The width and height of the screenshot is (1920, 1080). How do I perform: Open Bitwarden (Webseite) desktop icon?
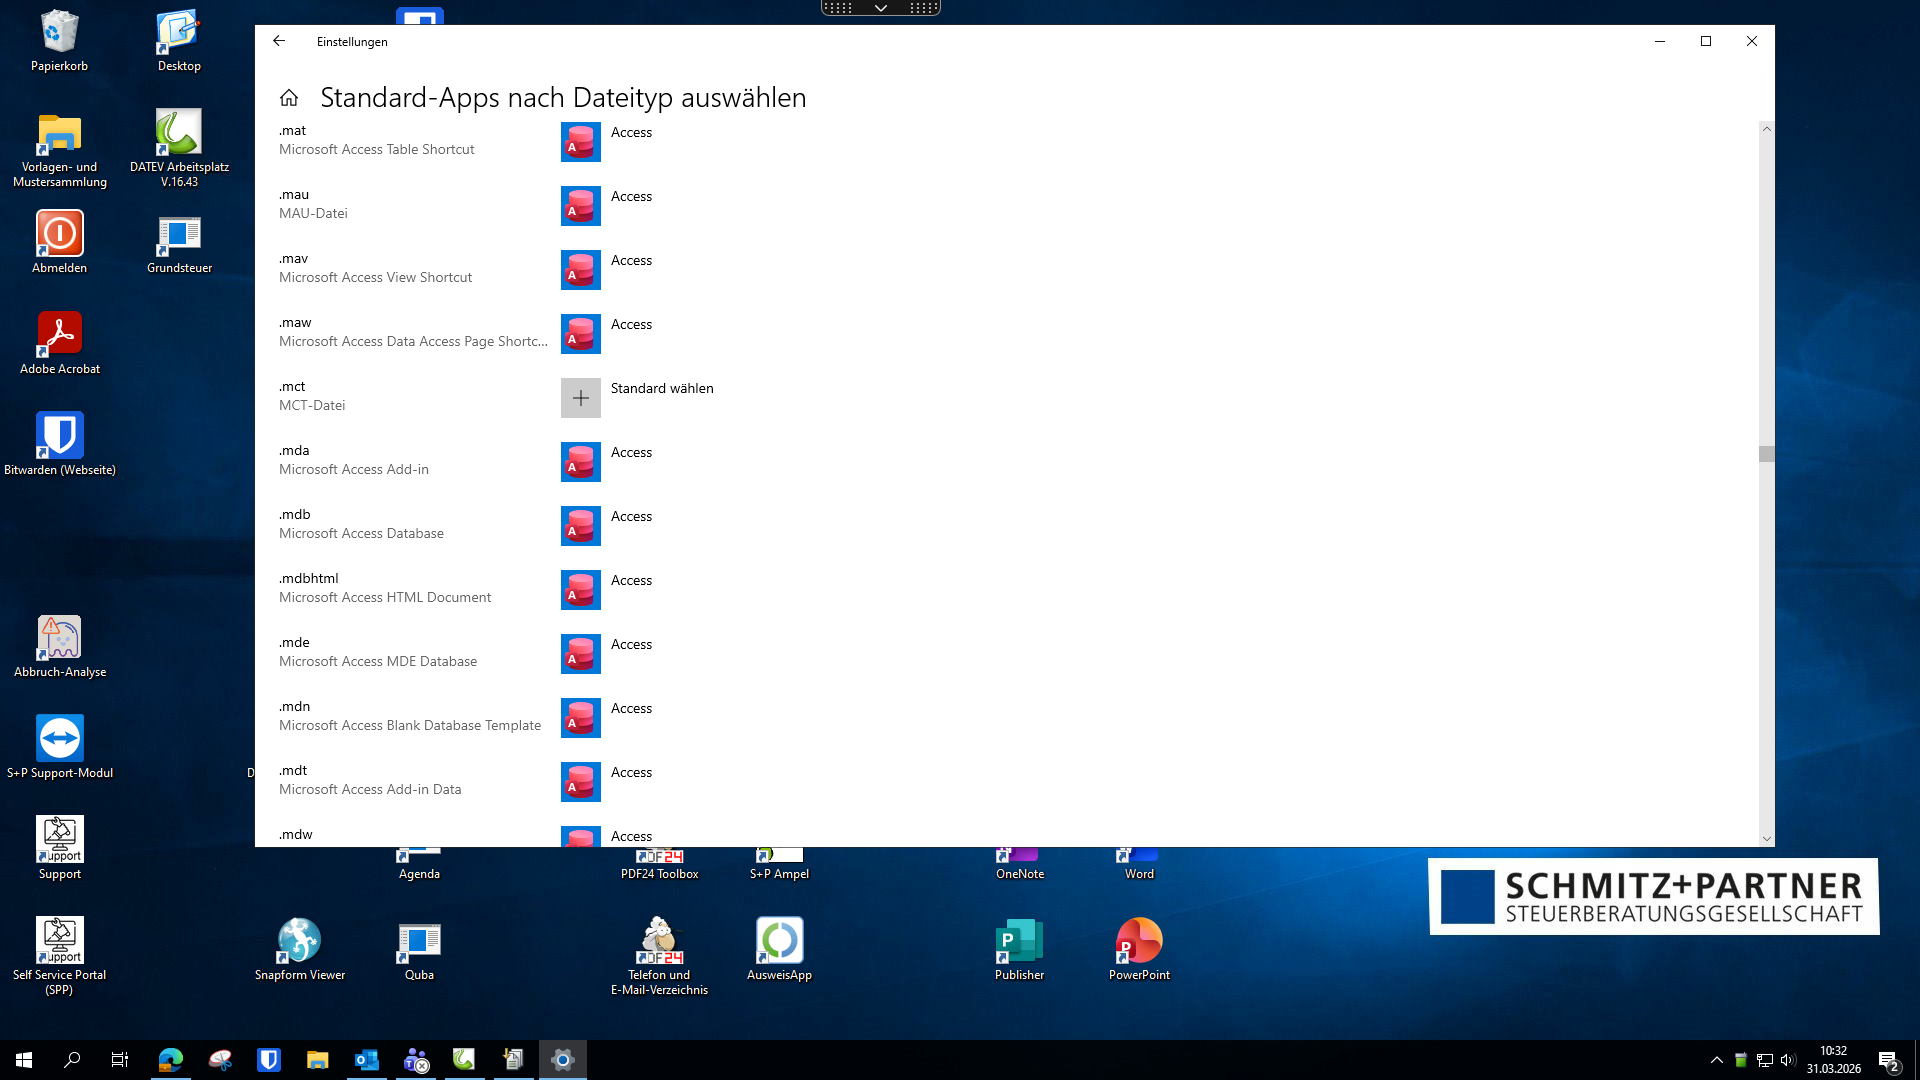(60, 436)
